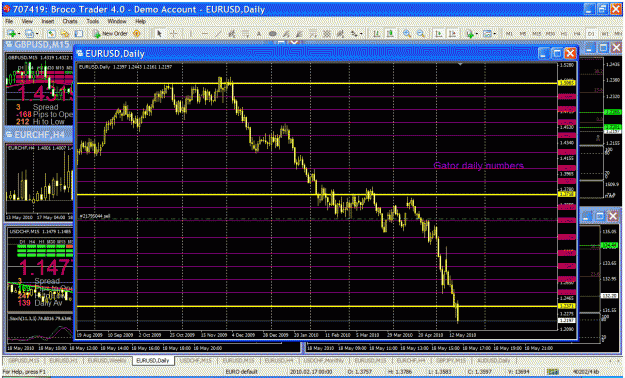Switch to M30 timeframe
The width and height of the screenshot is (625, 378).
click(550, 34)
